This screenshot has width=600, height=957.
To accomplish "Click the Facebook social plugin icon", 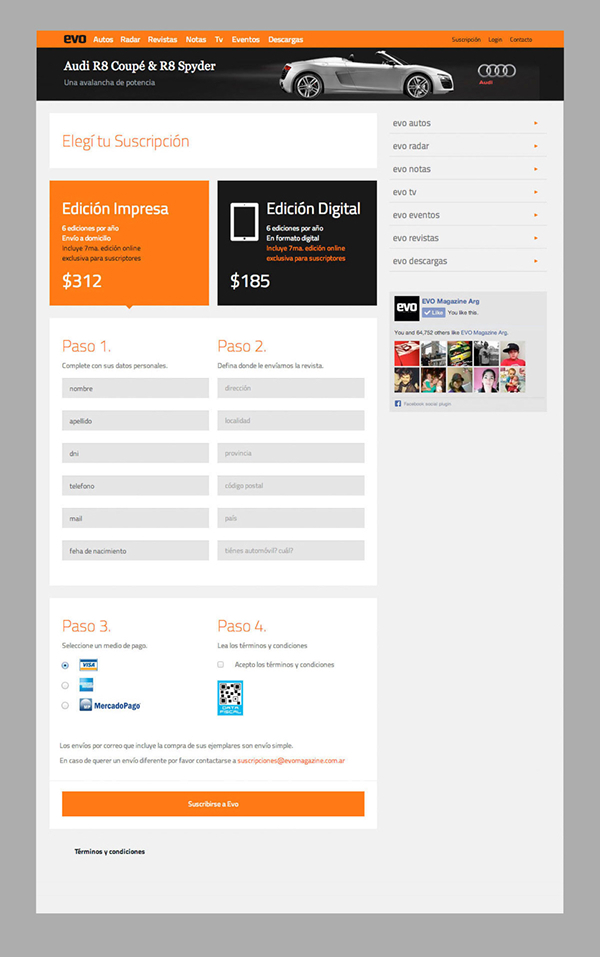I will [x=398, y=403].
